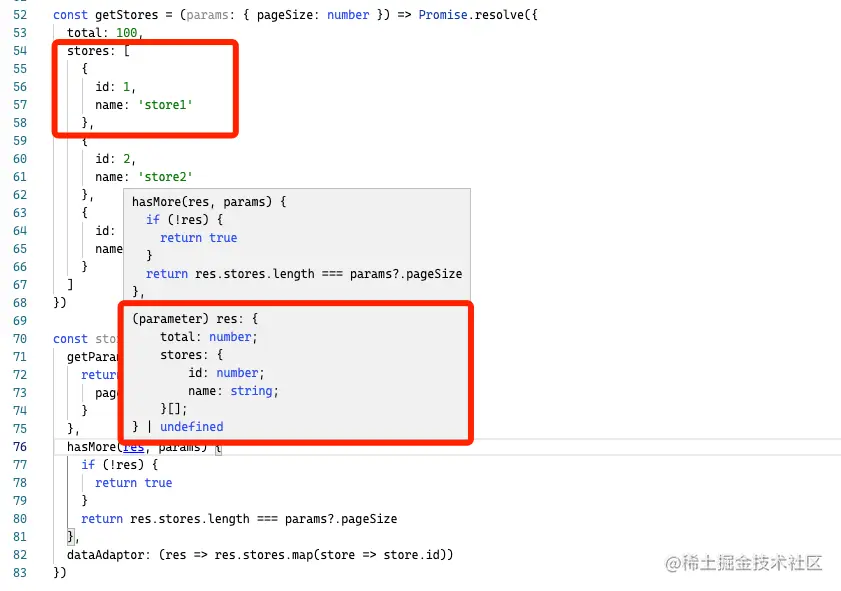Image resolution: width=841 pixels, height=591 pixels.
Task: Click 'if (!res) {' on line 77
Action: pos(119,465)
